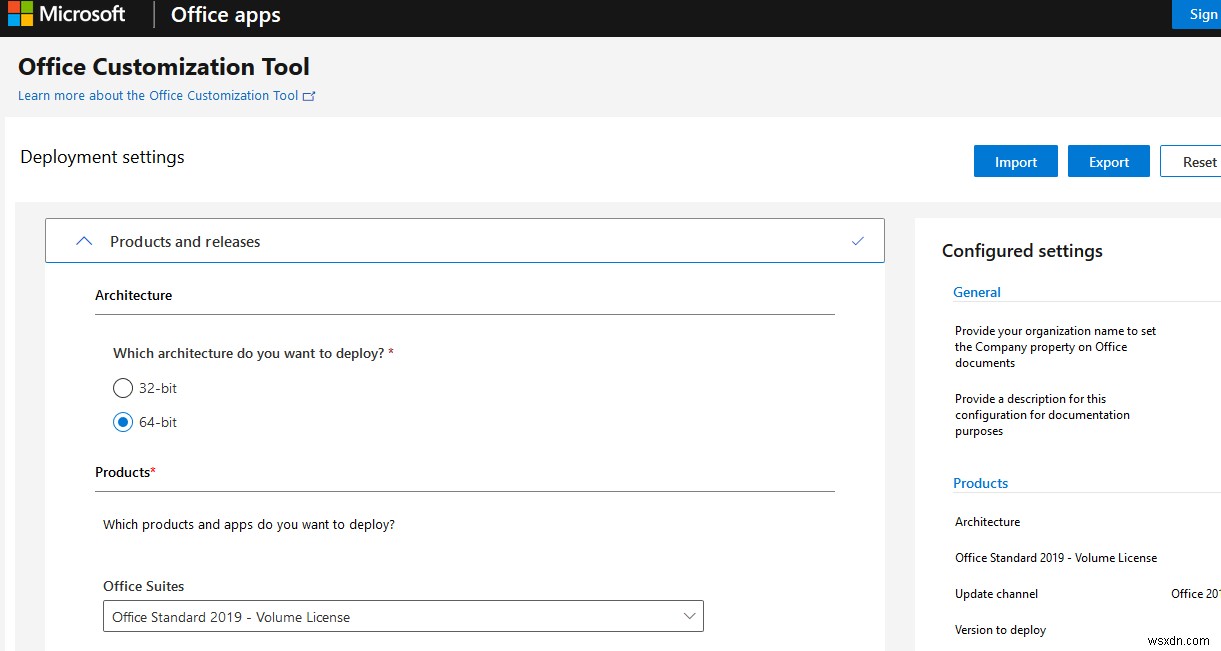This screenshot has width=1221, height=651.
Task: Click the external link icon beside Learn more
Action: pos(309,96)
